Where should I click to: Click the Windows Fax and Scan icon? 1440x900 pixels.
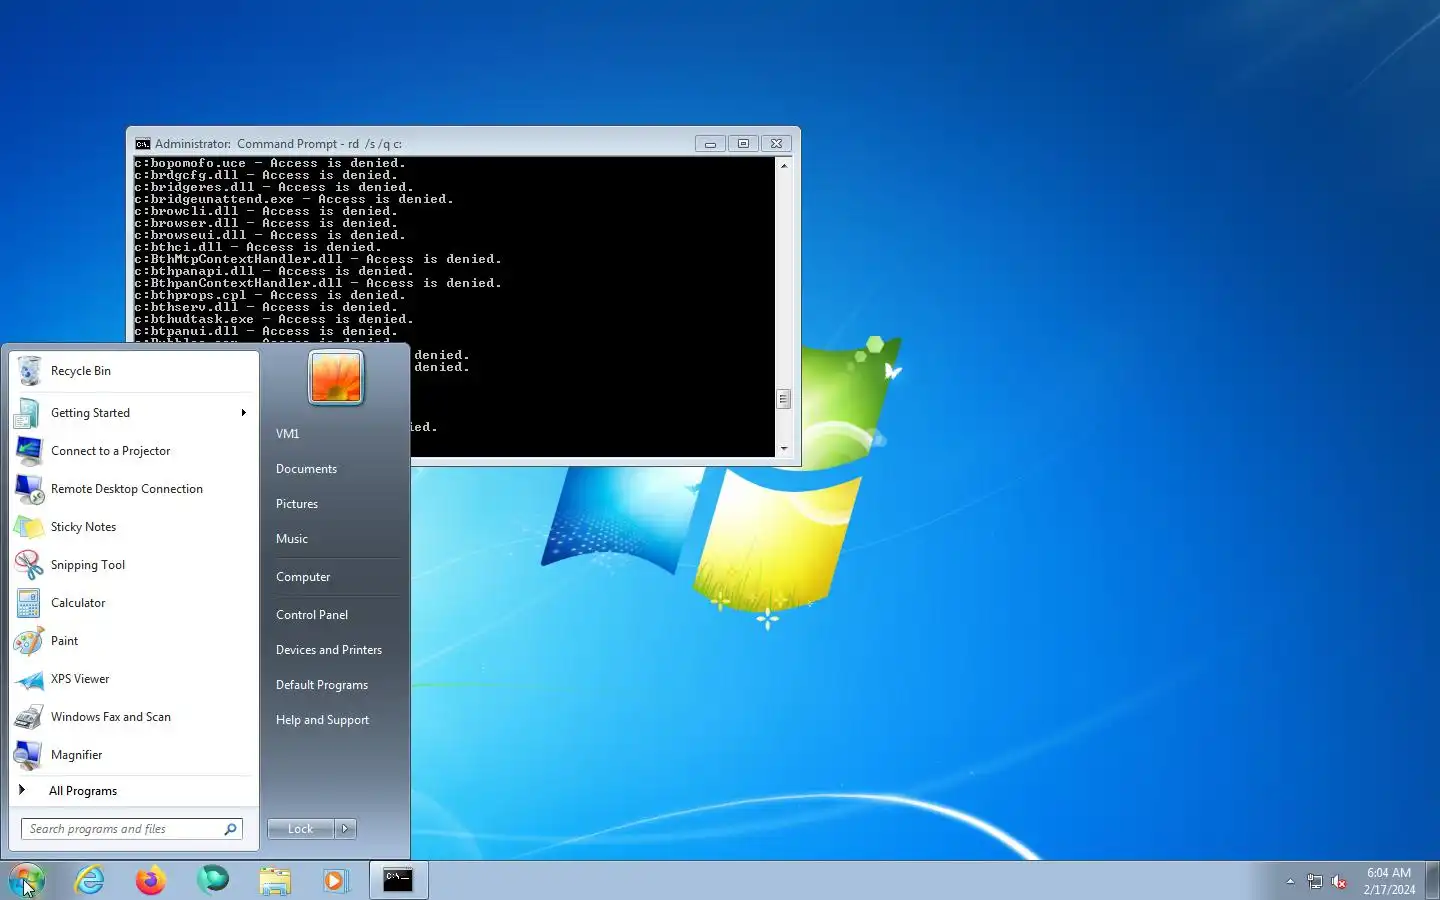(x=29, y=717)
